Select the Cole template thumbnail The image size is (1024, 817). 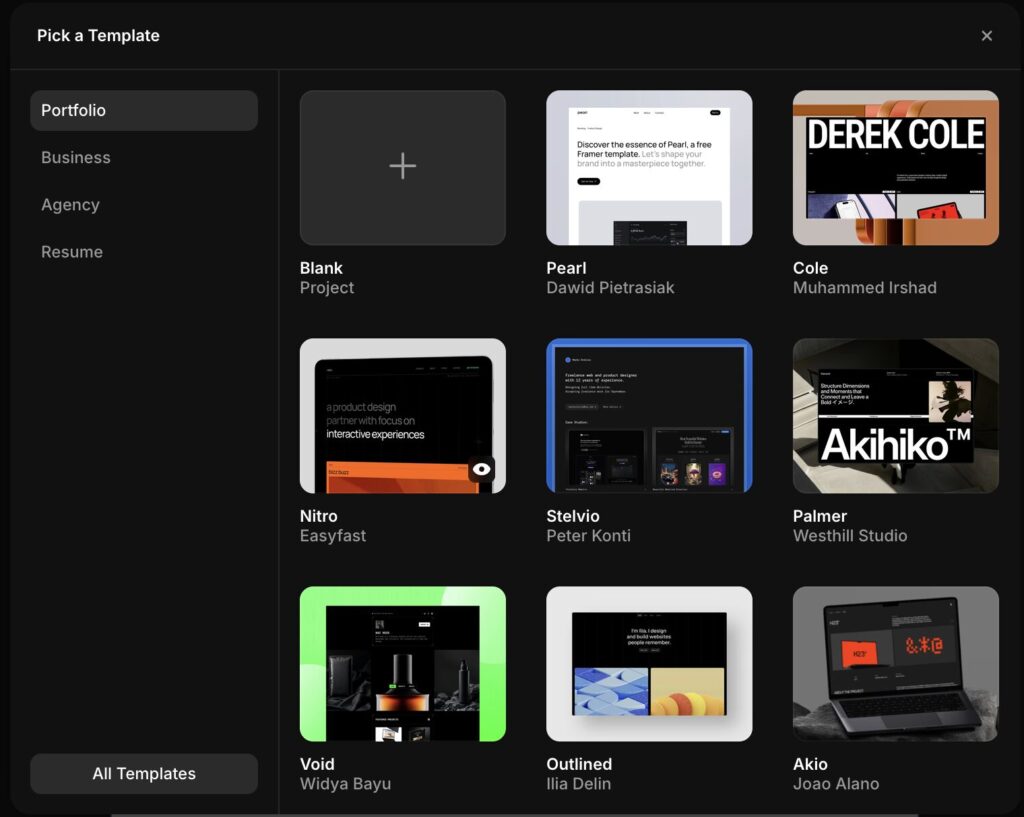895,167
